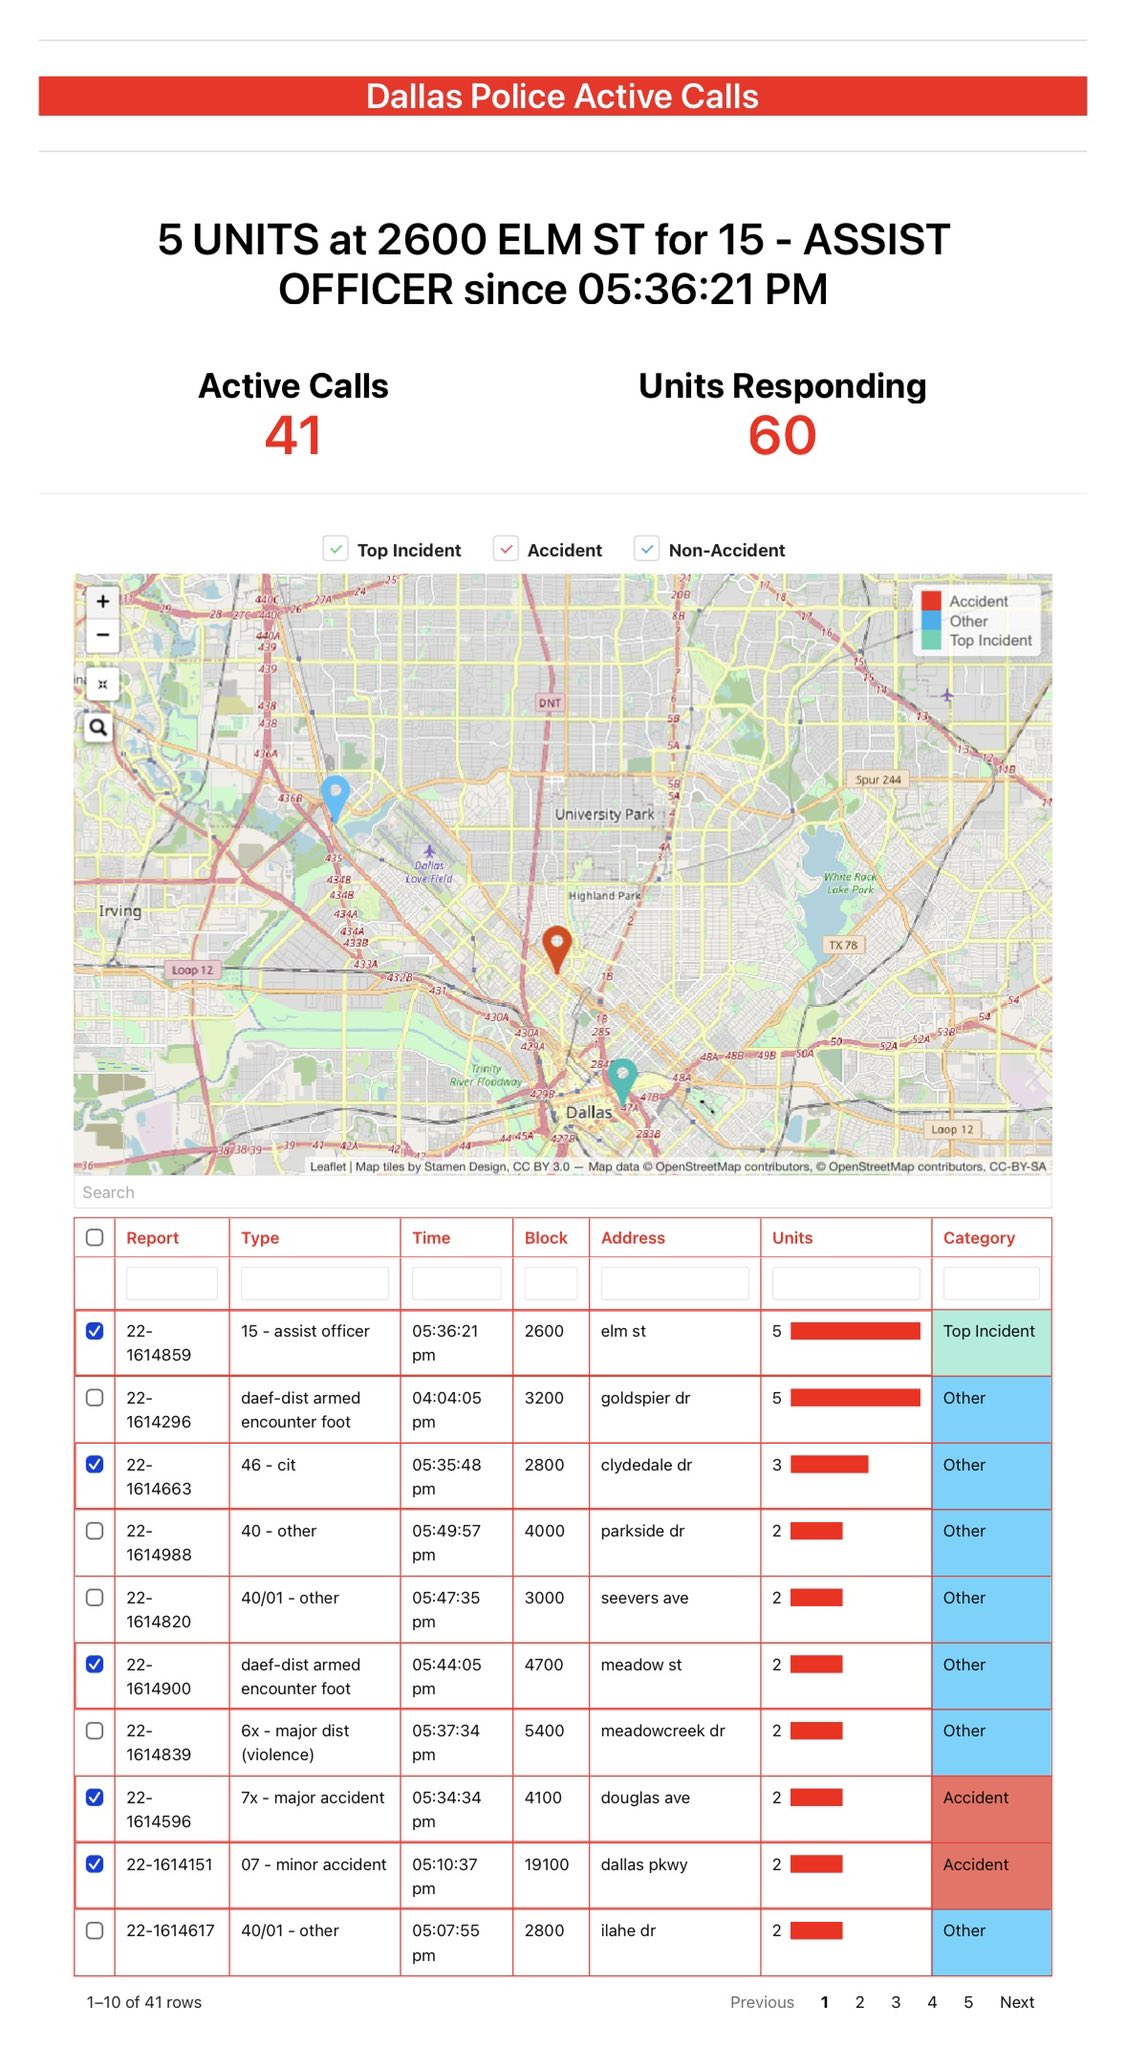This screenshot has width=1126, height=2048.
Task: Focus the Category column filter field
Action: [x=991, y=1283]
